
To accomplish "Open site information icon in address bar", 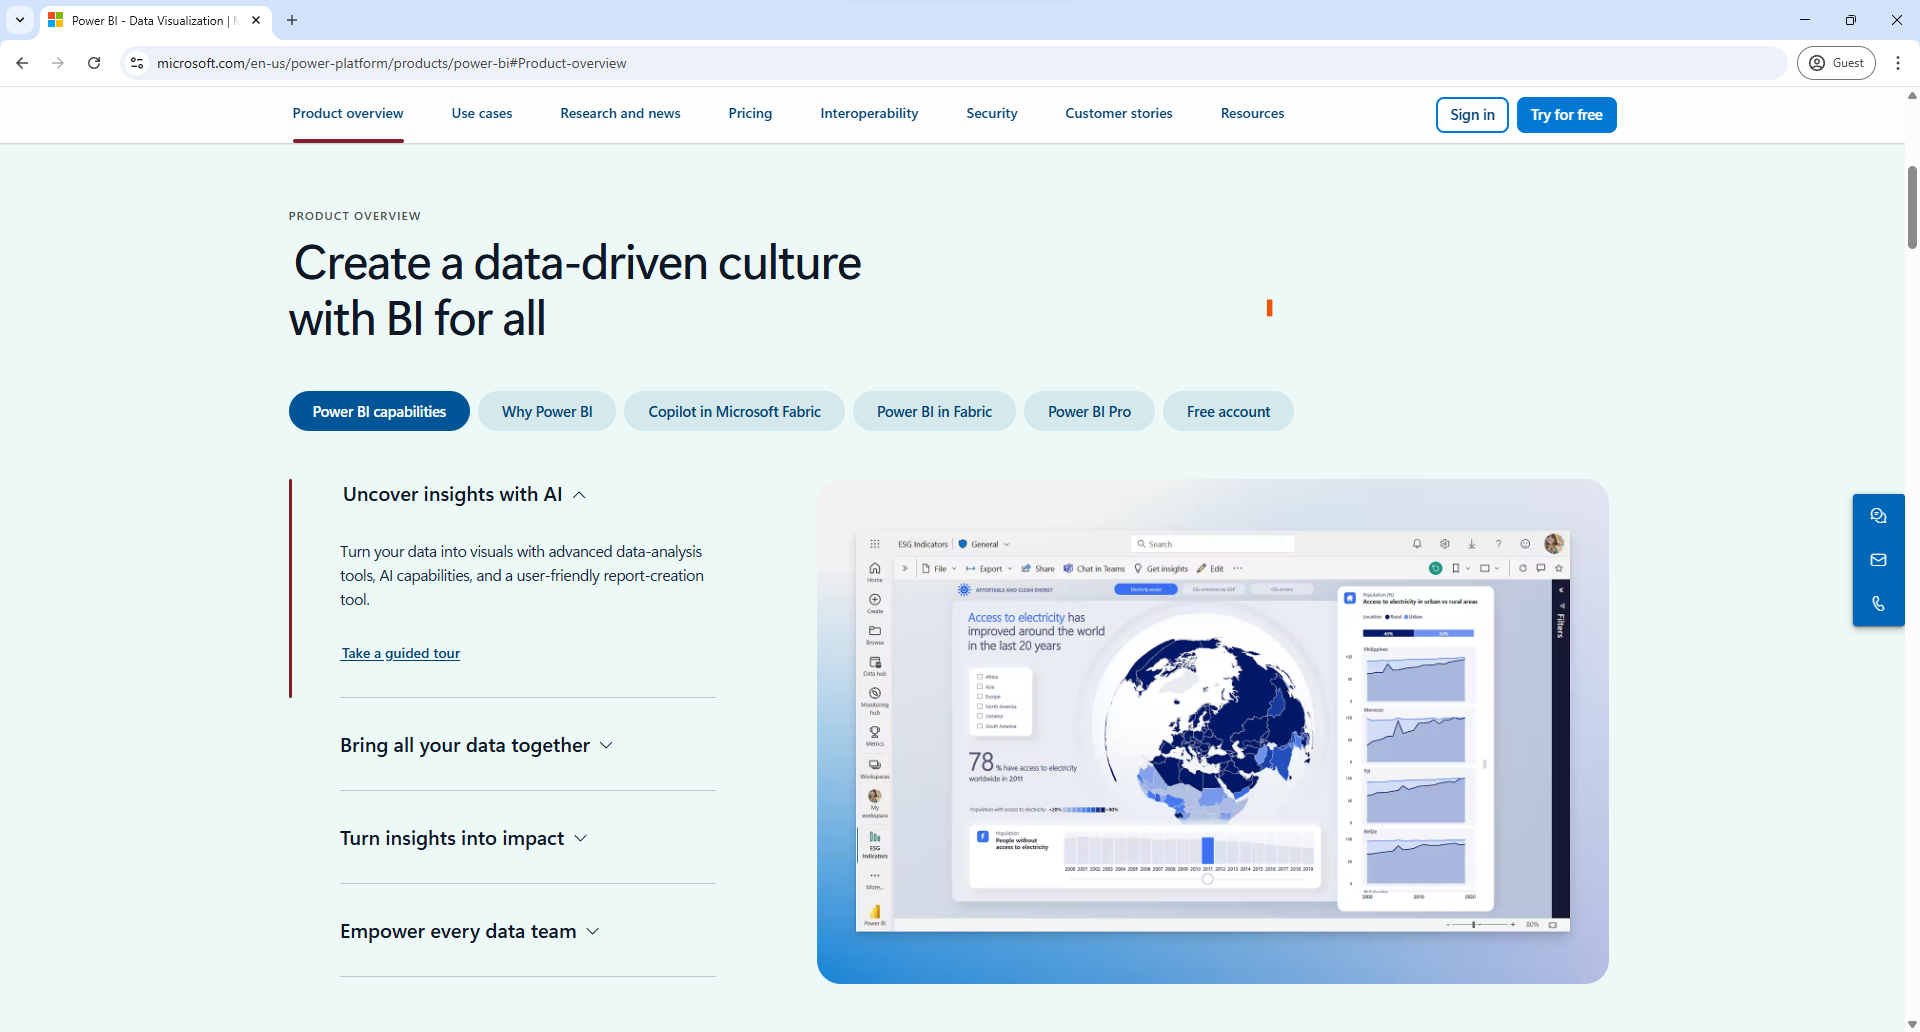I will coord(137,63).
